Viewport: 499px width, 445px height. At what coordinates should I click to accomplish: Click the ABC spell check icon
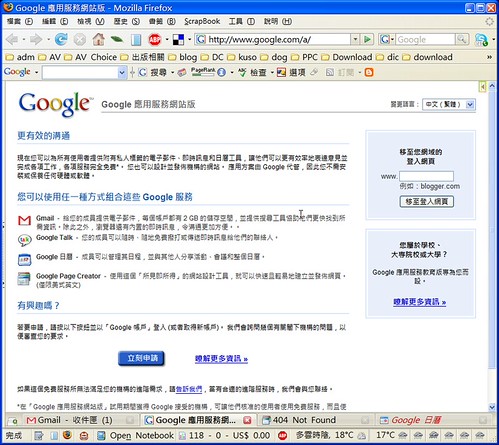(x=242, y=72)
